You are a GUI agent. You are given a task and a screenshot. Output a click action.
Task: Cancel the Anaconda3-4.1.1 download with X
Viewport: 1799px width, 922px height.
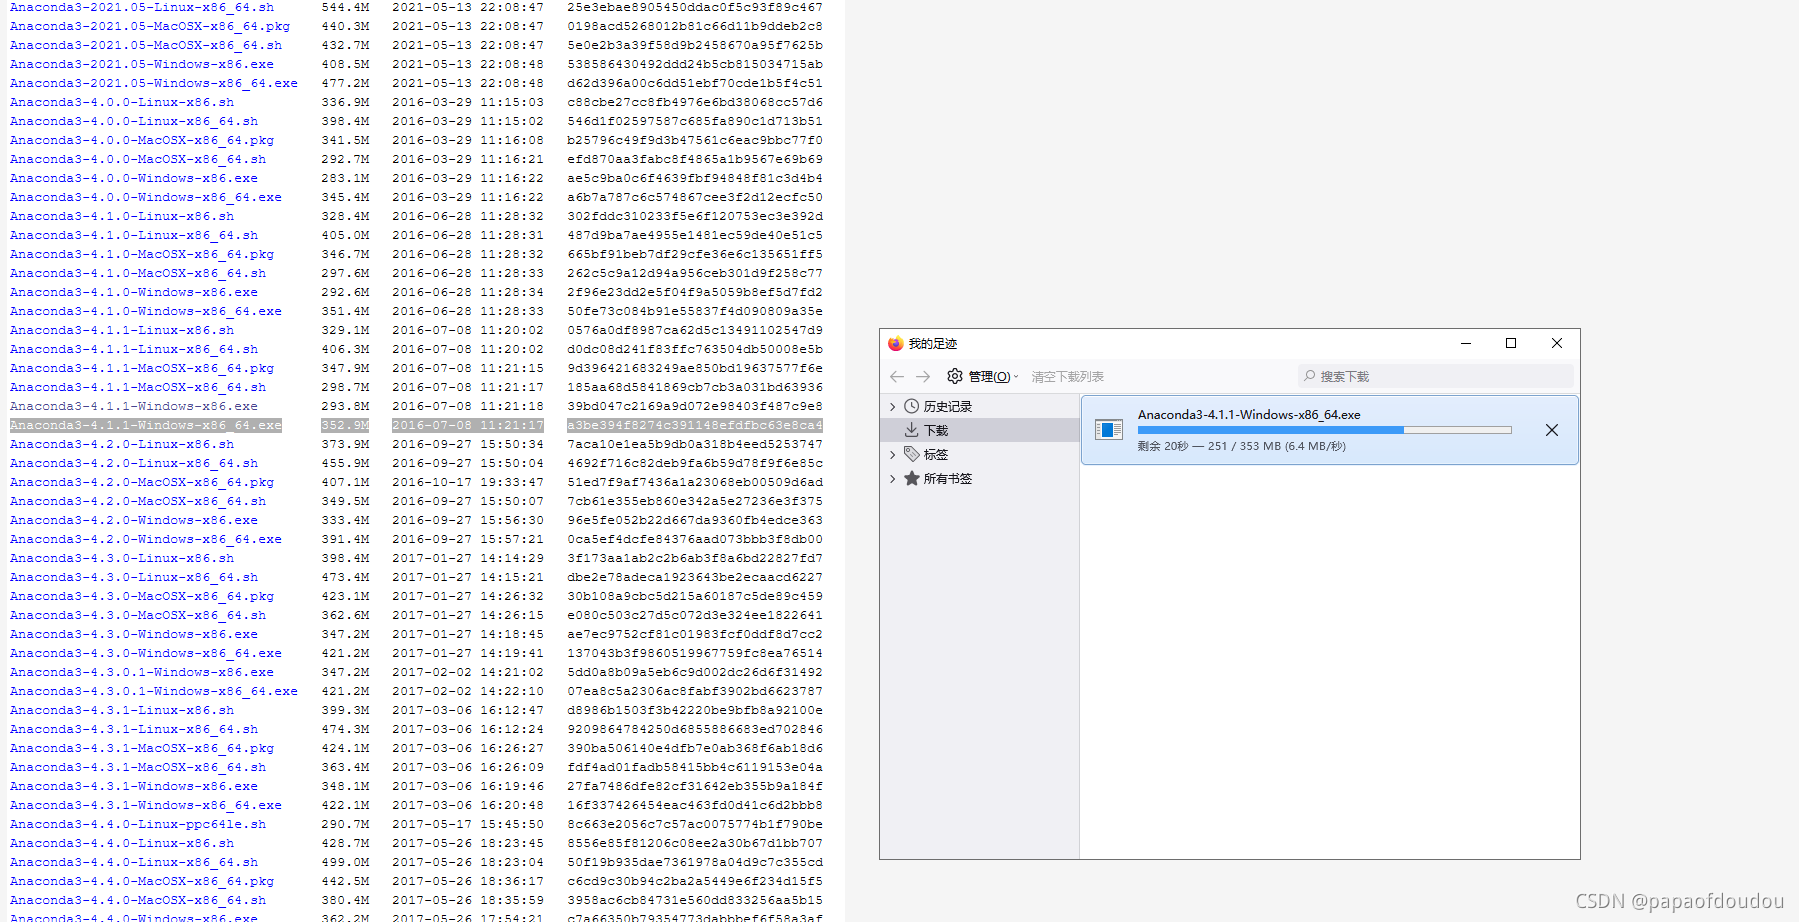click(x=1551, y=430)
